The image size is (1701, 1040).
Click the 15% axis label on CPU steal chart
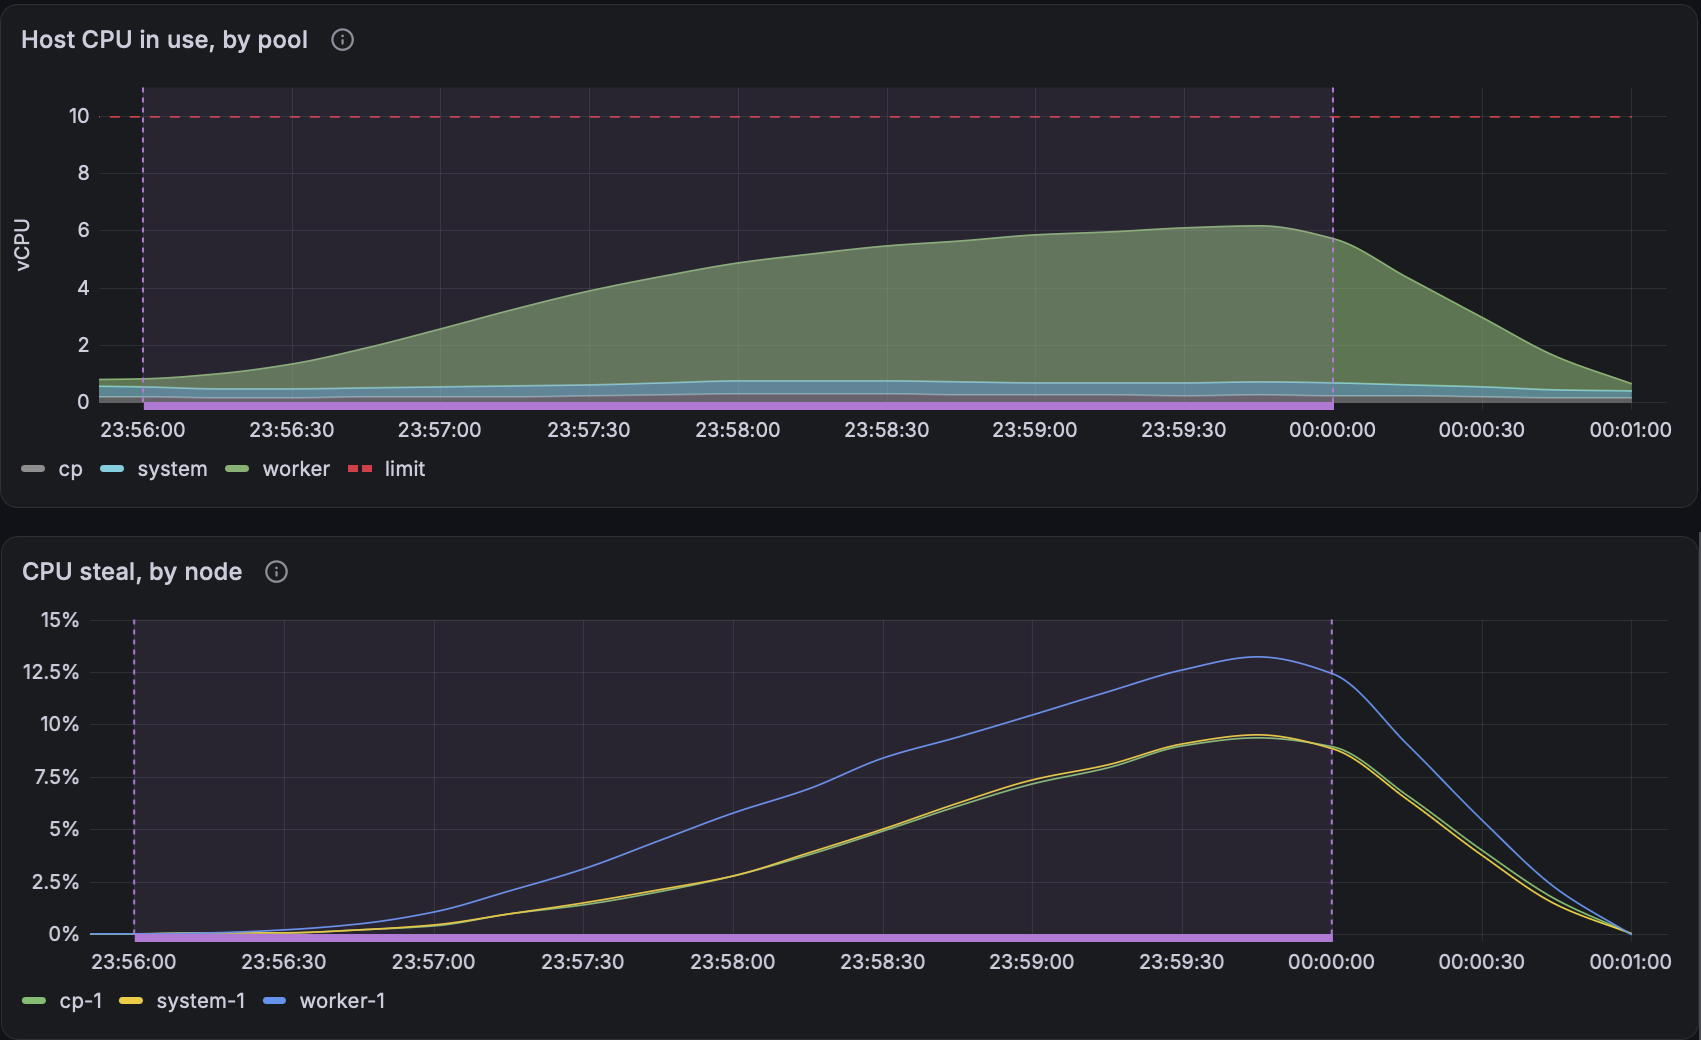[59, 620]
